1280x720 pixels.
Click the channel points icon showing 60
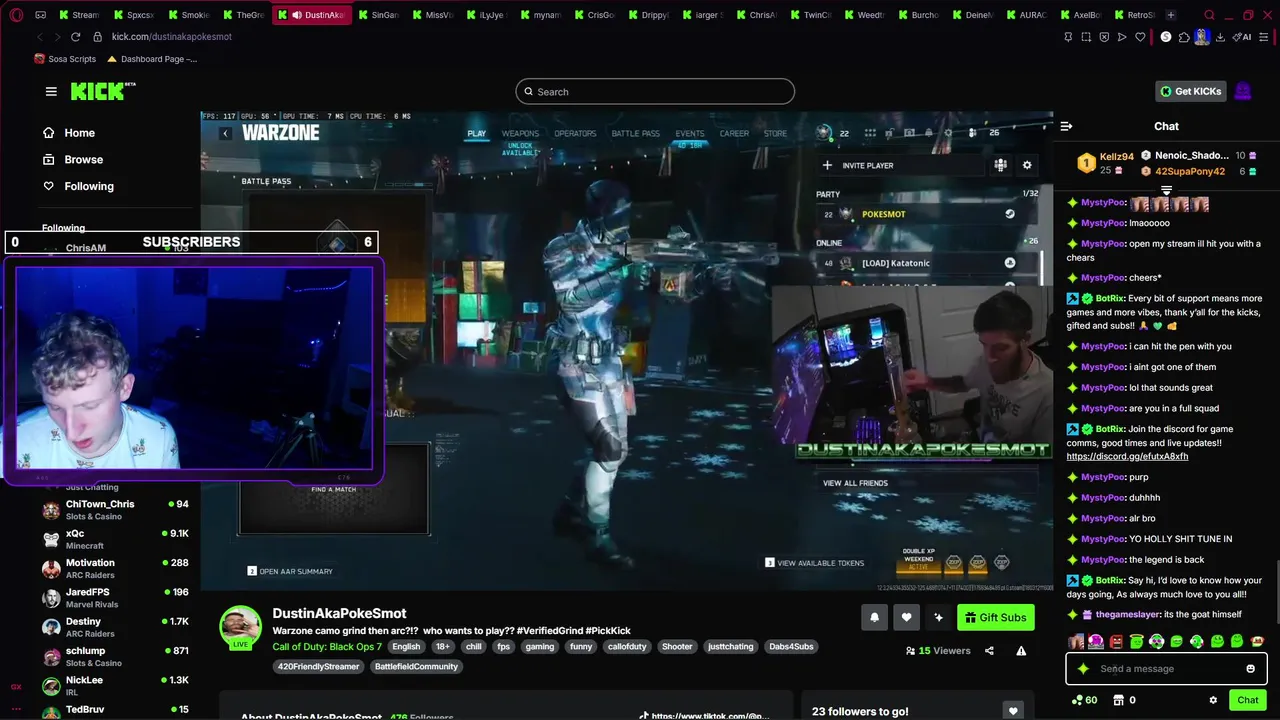click(1084, 700)
